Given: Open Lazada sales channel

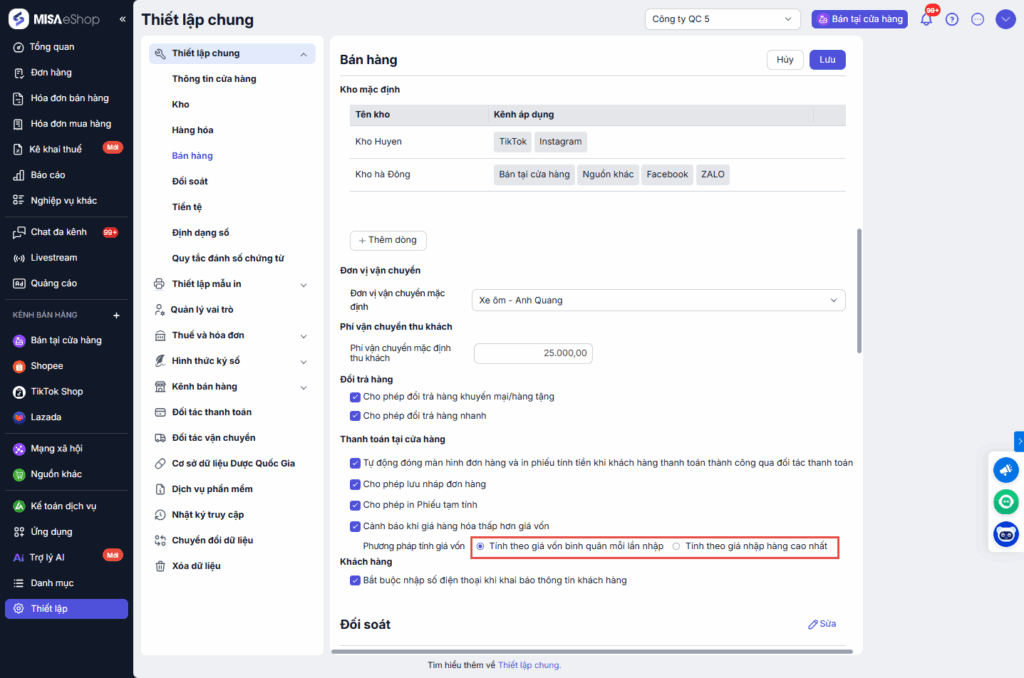Looking at the screenshot, I should coord(46,417).
